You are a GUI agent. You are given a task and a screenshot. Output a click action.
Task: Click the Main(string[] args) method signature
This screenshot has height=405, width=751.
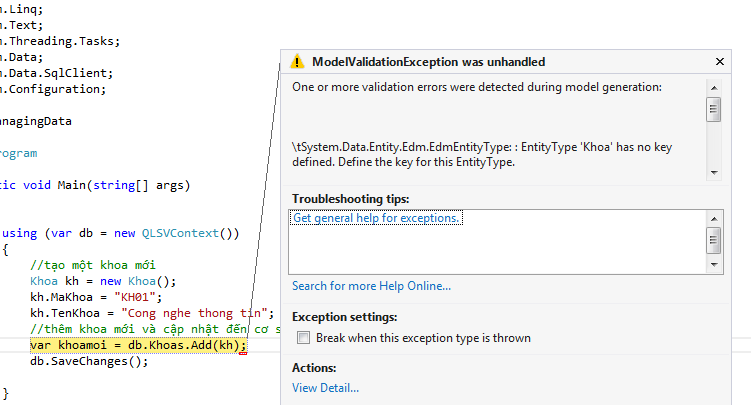point(124,185)
